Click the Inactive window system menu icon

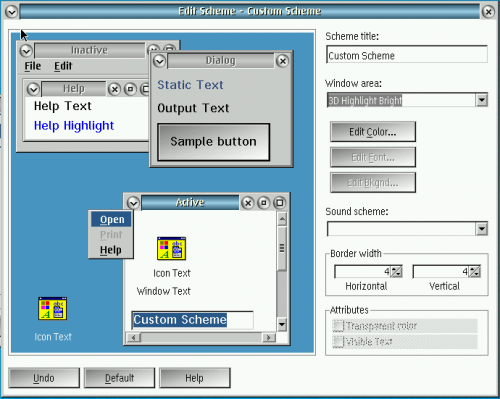(x=26, y=51)
